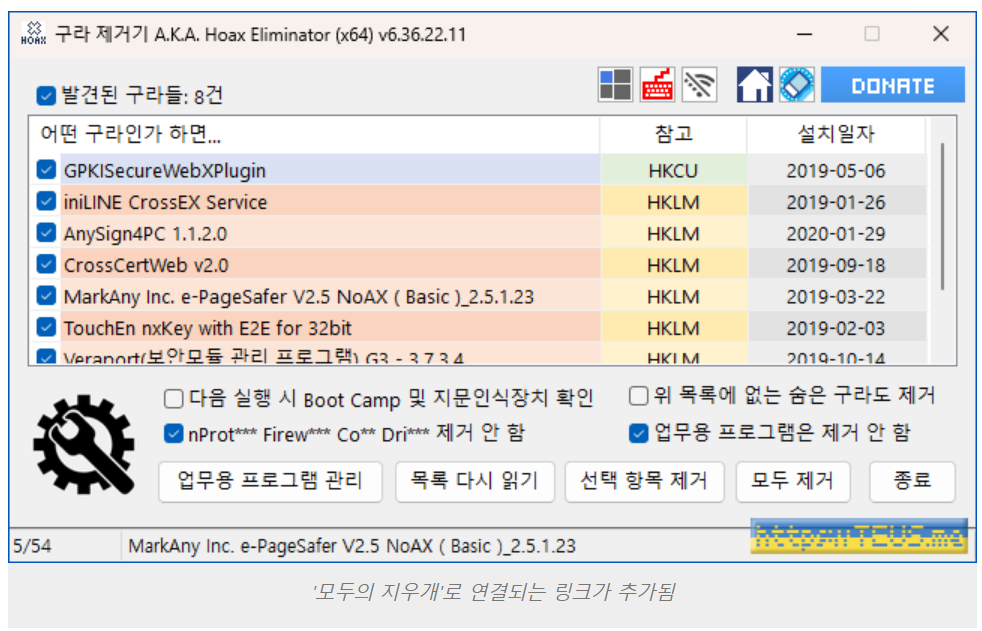982x631 pixels.
Task: Uncheck the MarkAny e-PageSafer checkbox
Action: (x=46, y=295)
